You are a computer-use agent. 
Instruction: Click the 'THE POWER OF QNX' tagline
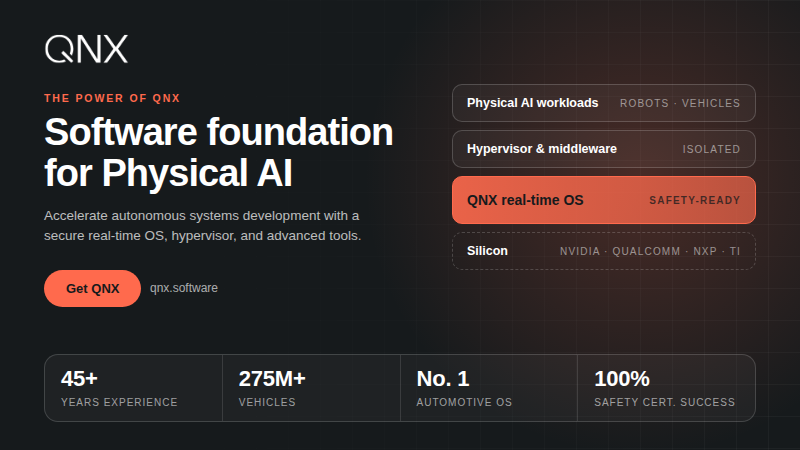click(x=112, y=98)
